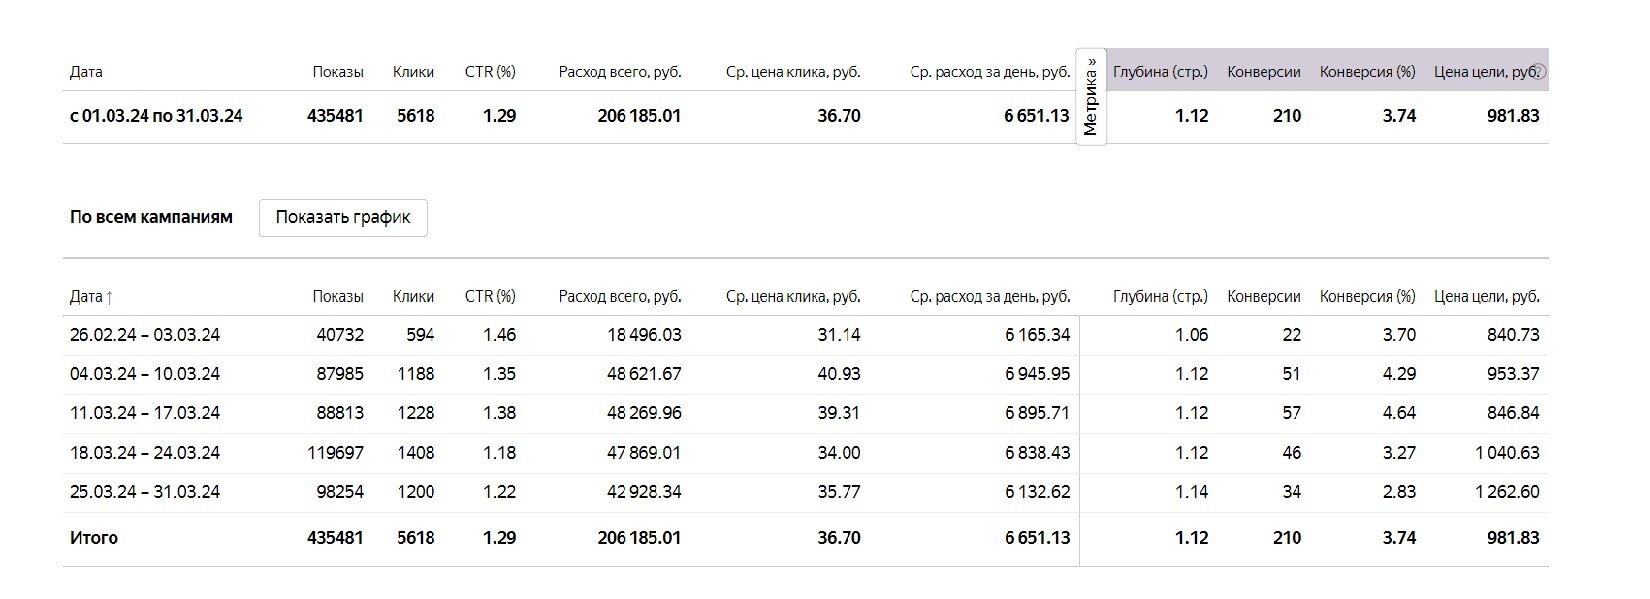
Task: Select the 18.03.24 – 24.03.24 week row
Action: [x=145, y=453]
